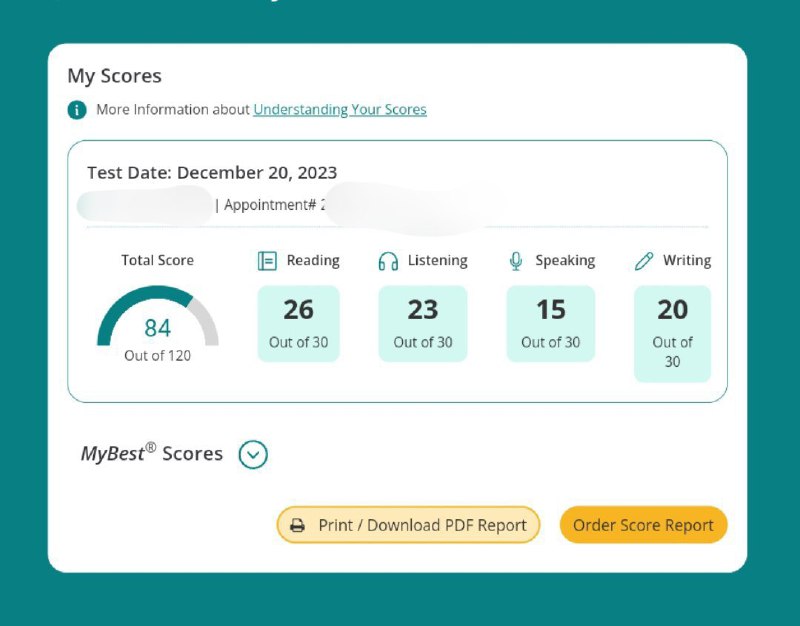The height and width of the screenshot is (626, 800).
Task: Select the Listening score card showing 23
Action: tap(423, 323)
